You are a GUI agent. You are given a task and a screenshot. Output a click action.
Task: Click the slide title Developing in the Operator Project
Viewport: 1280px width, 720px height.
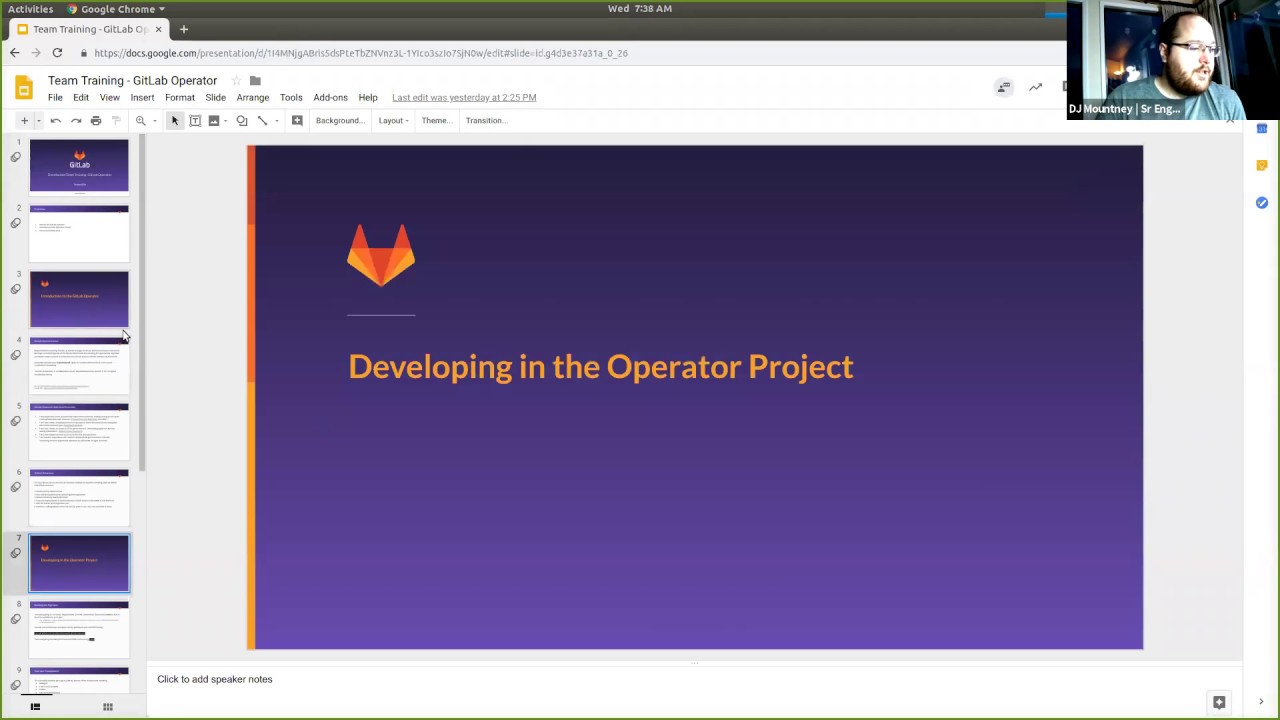[601, 367]
